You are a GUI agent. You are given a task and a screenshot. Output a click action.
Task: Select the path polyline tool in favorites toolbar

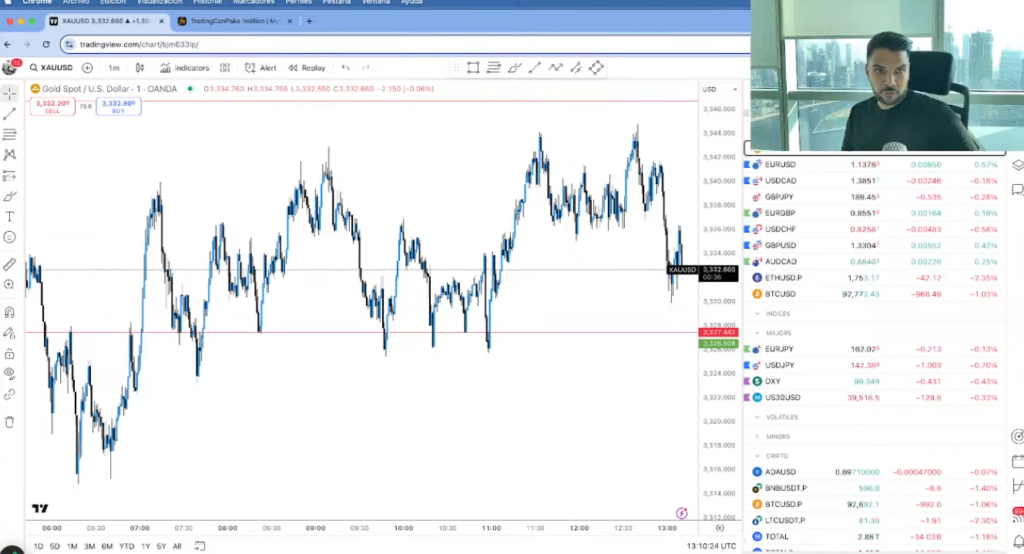(555, 67)
